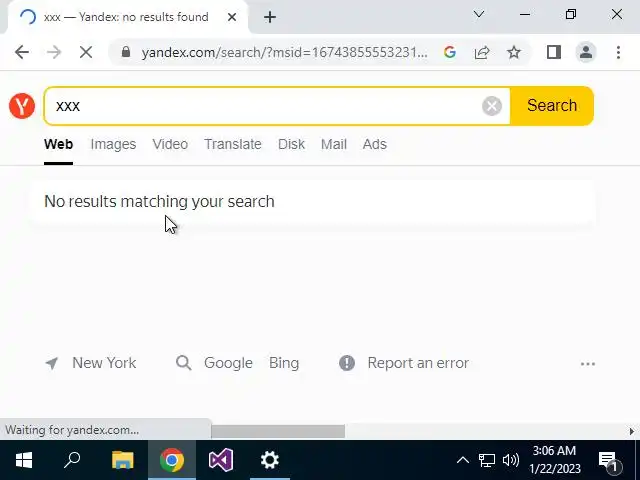Click the exclamation mark error icon
The width and height of the screenshot is (640, 480).
[347, 363]
